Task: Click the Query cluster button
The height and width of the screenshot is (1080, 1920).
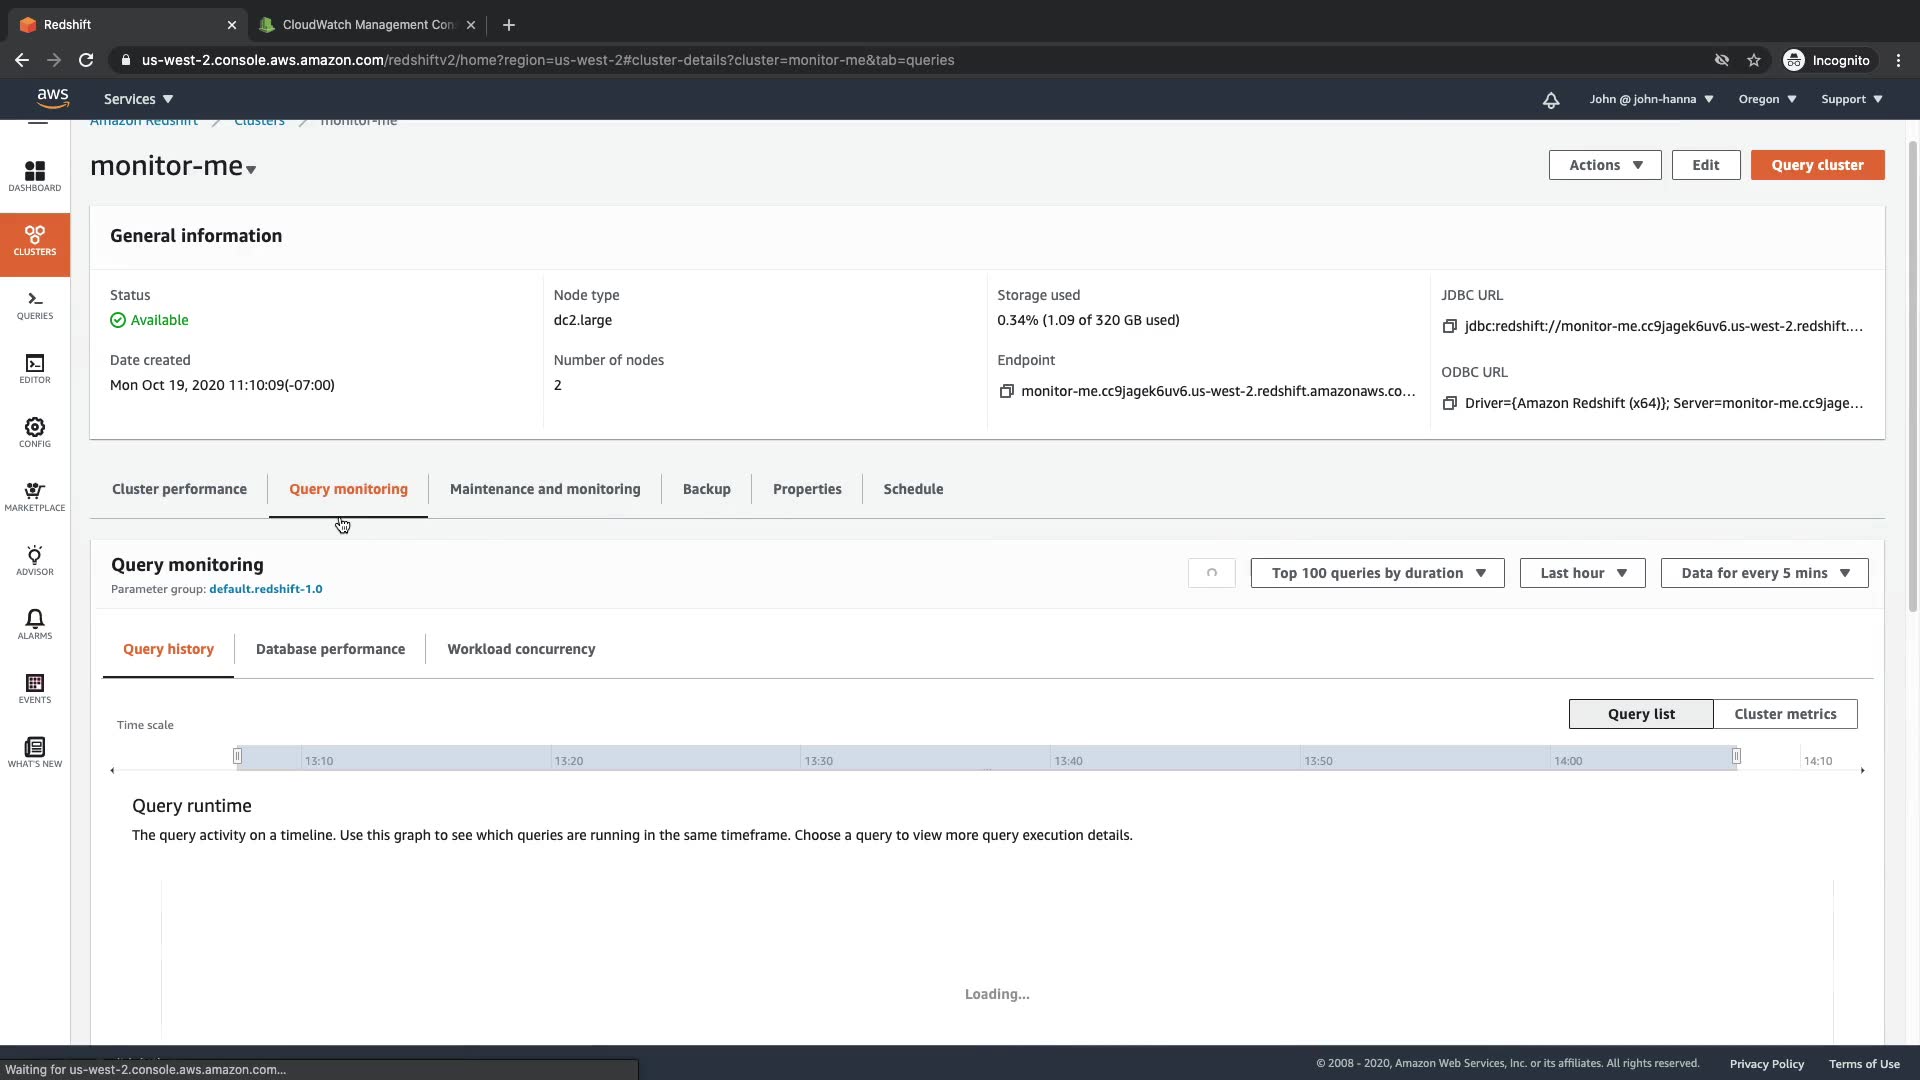Action: [1816, 165]
